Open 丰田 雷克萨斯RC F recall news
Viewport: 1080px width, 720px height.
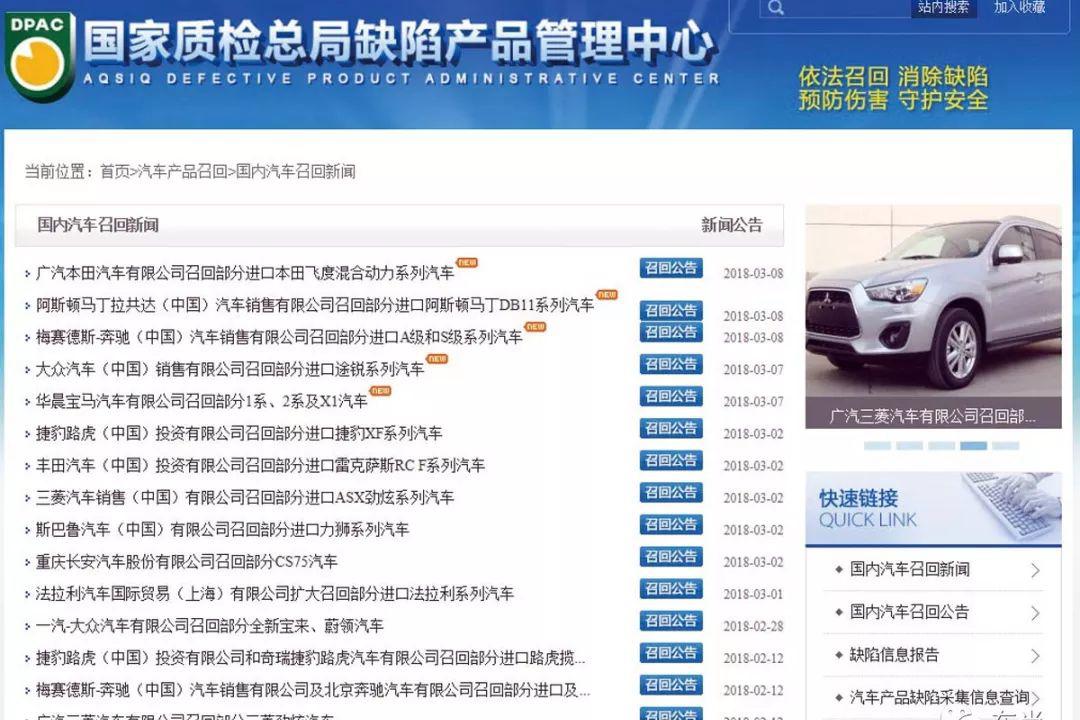click(x=260, y=465)
